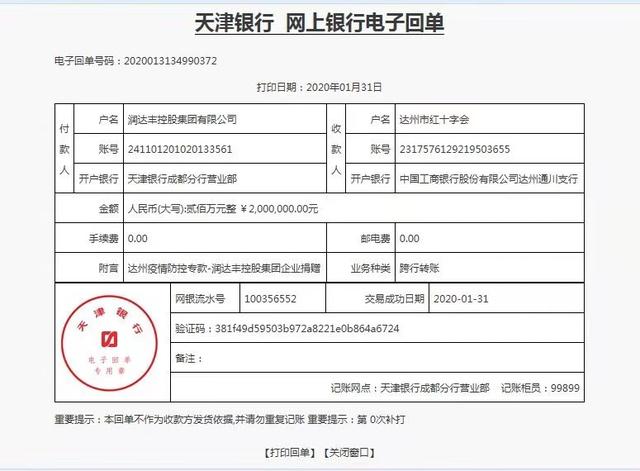This screenshot has height=471, width=640.
Task: Select payee account number 2317576129219503655
Action: click(454, 149)
